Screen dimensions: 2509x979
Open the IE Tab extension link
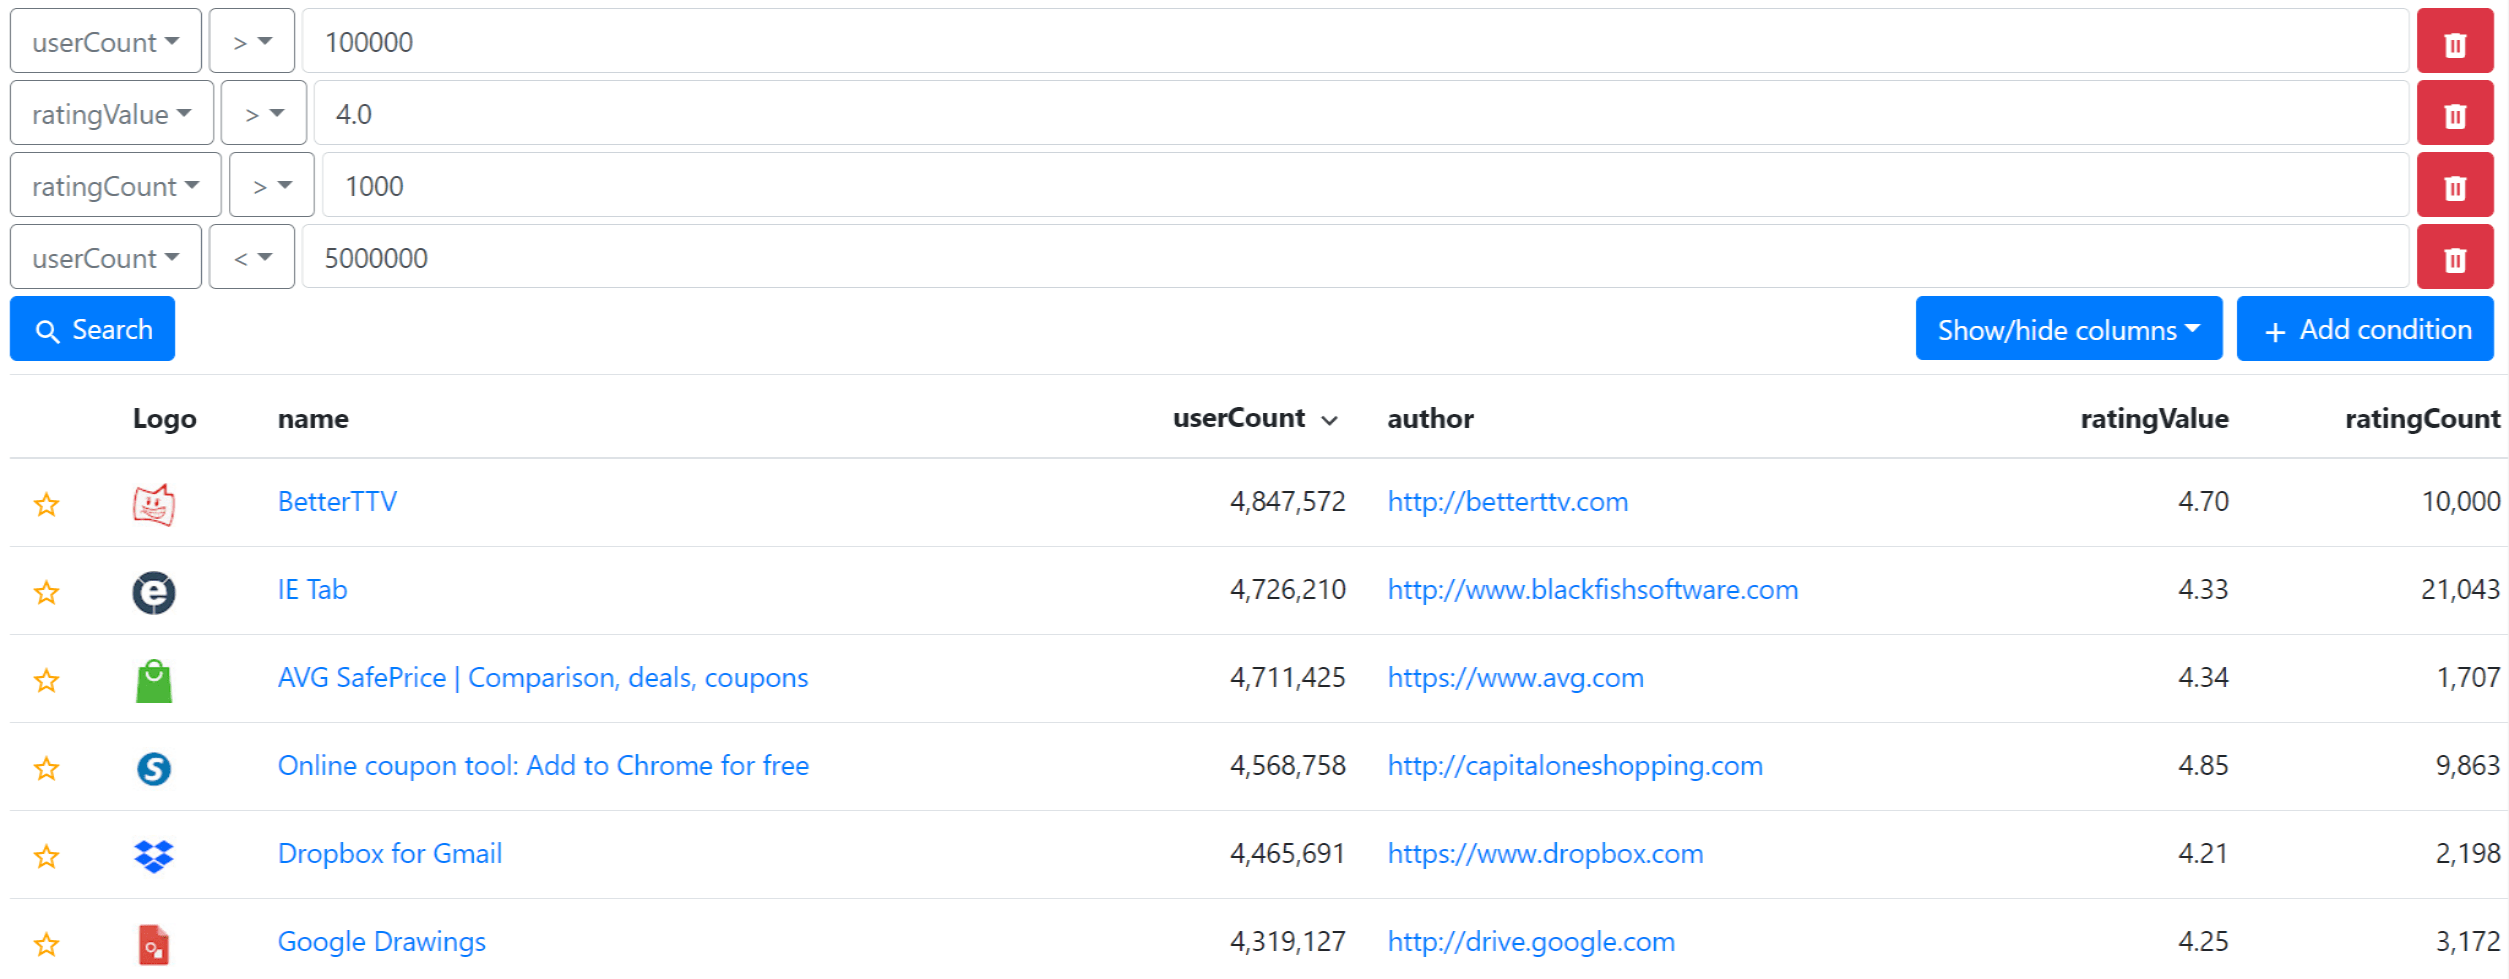tap(312, 589)
